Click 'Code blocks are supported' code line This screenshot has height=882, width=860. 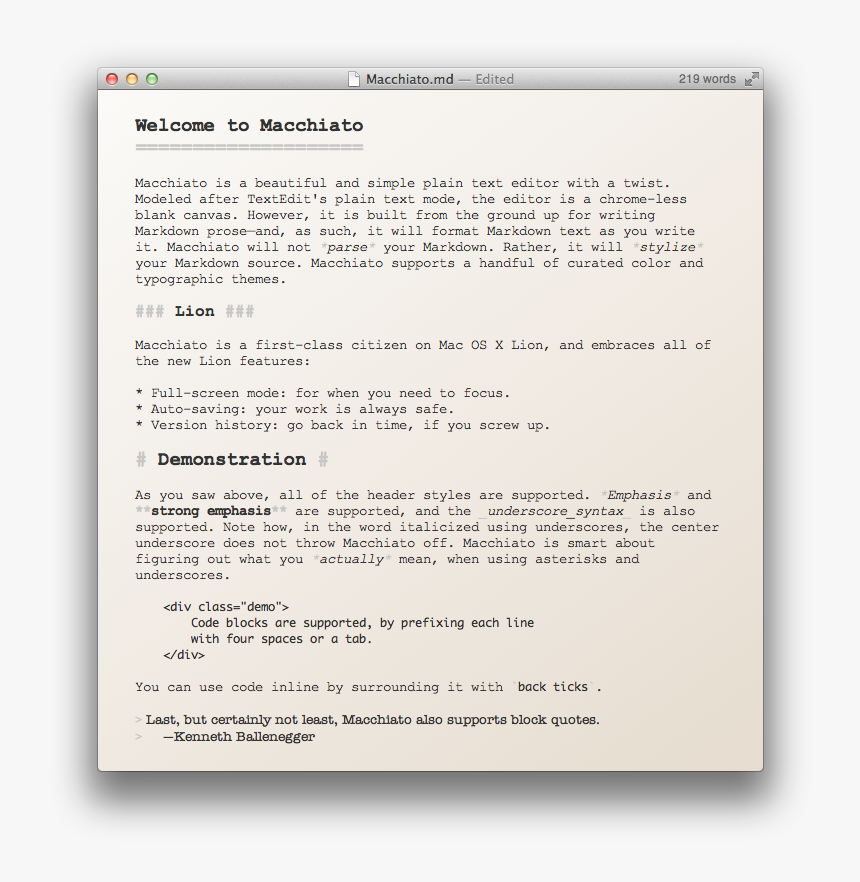pyautogui.click(x=362, y=623)
